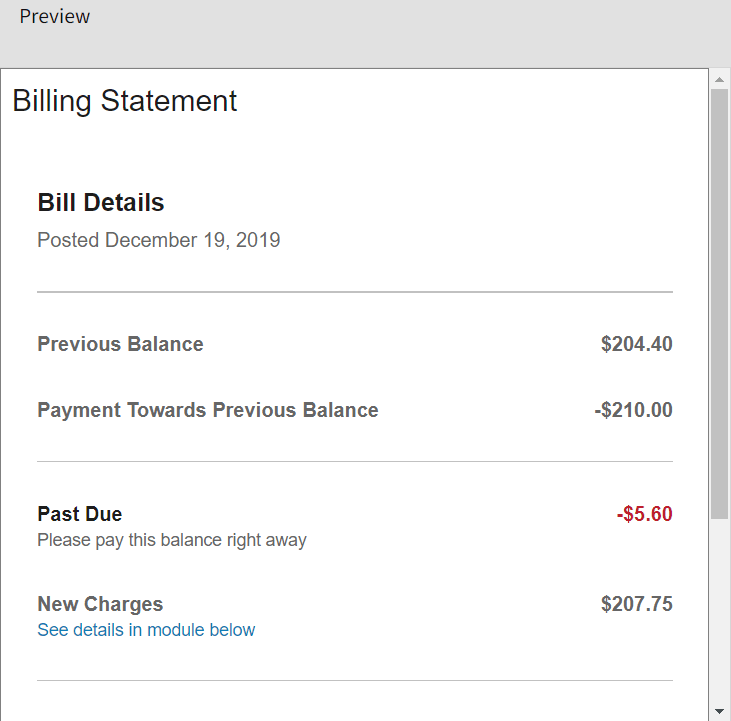731x721 pixels.
Task: Click the $207.75 new charges amount
Action: 636,604
